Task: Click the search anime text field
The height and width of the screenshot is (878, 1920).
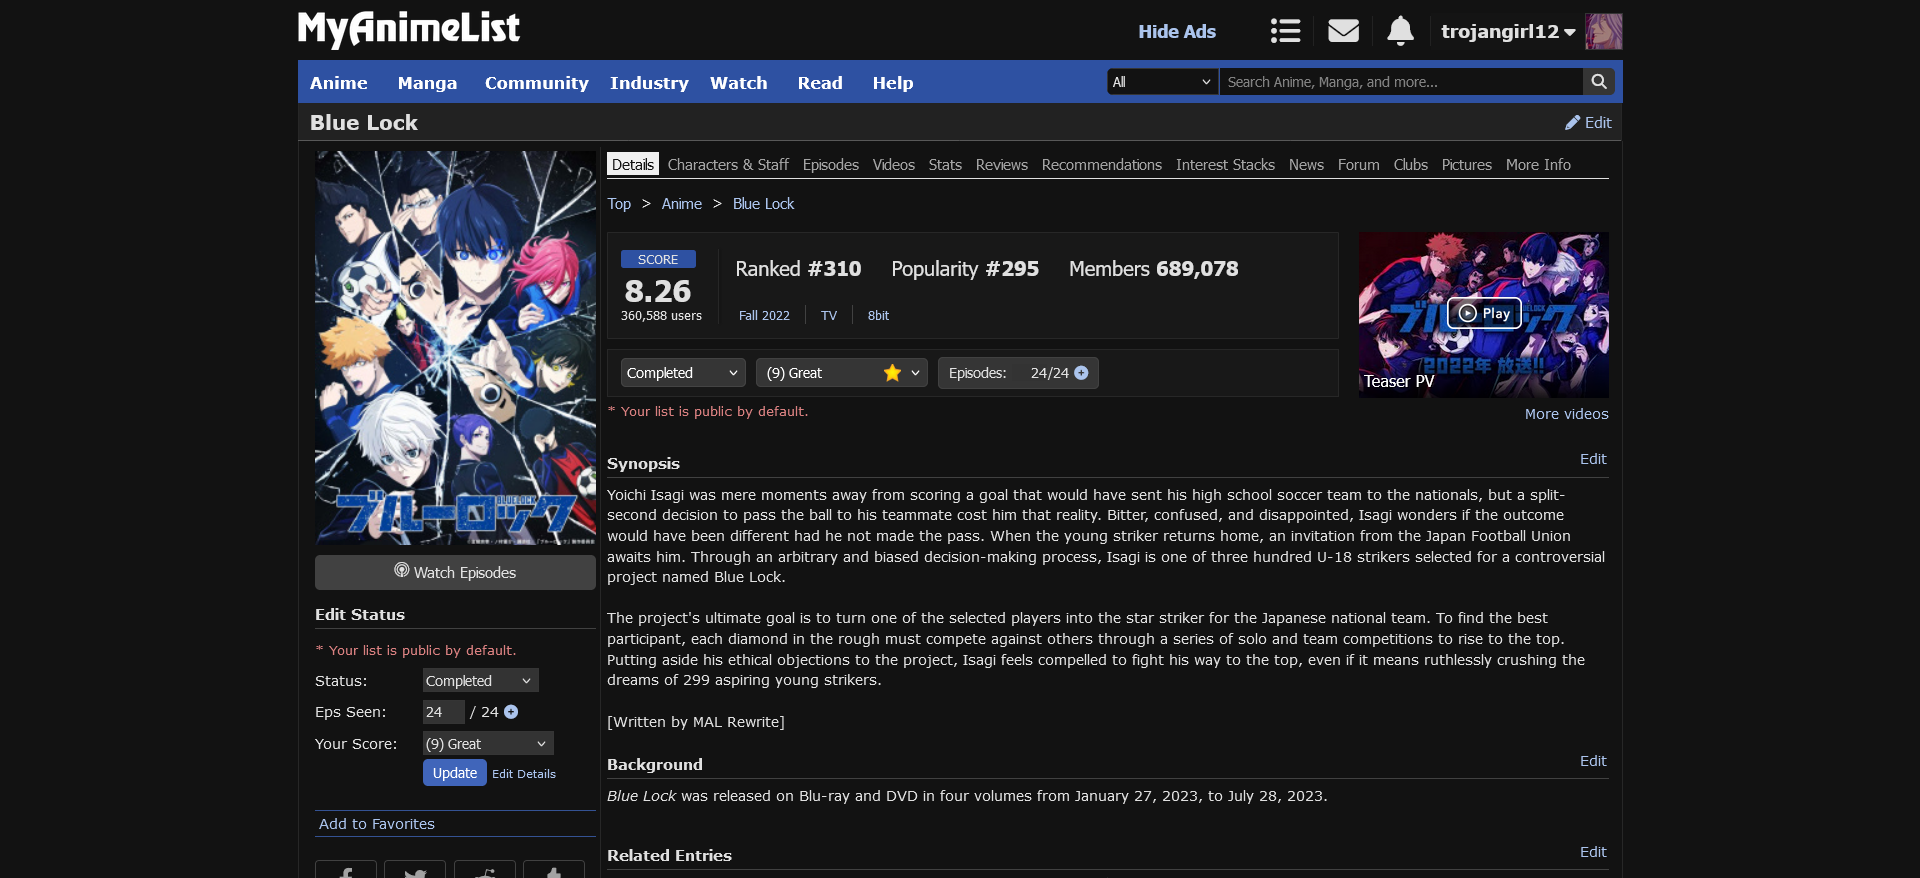Action: 1400,82
